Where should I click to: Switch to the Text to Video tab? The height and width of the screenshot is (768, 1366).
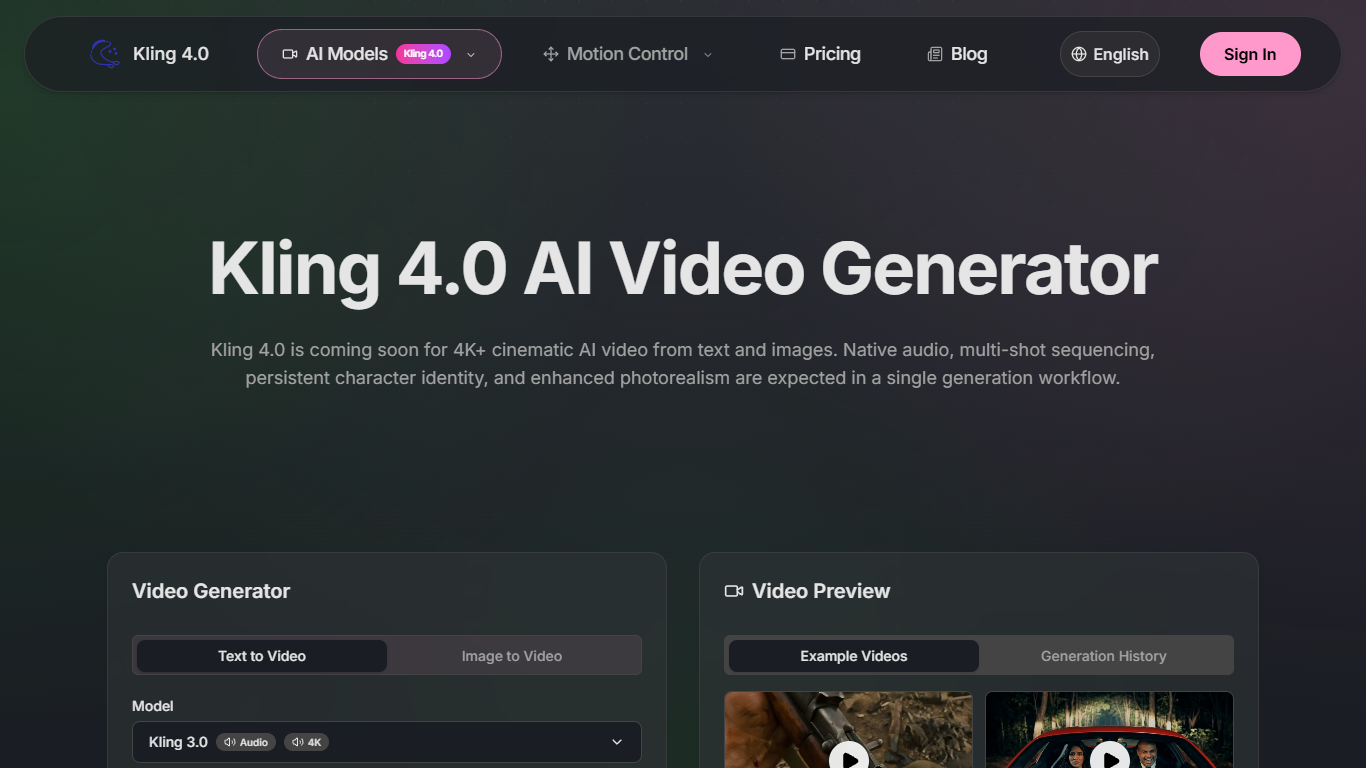coord(262,656)
